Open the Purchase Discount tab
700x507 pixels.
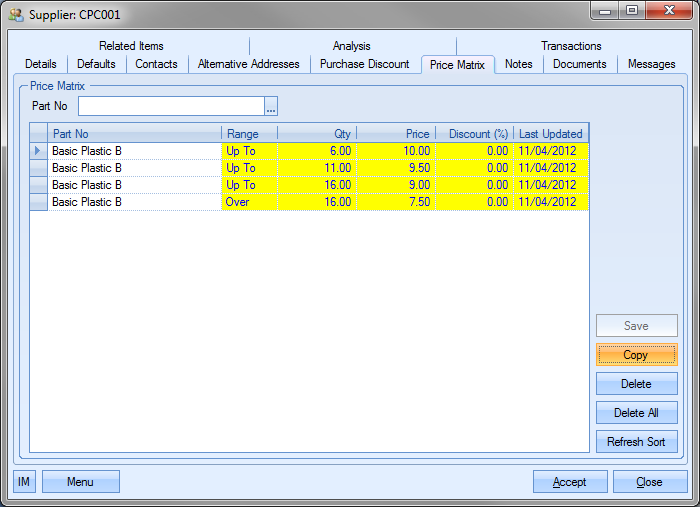click(x=364, y=64)
